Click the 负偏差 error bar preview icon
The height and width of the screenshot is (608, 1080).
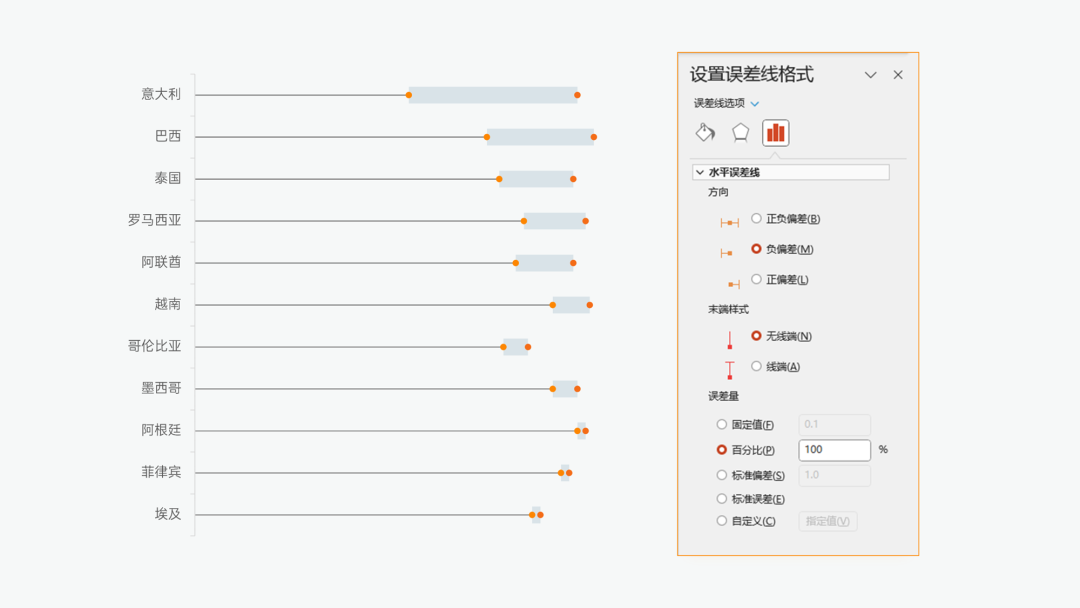point(729,253)
